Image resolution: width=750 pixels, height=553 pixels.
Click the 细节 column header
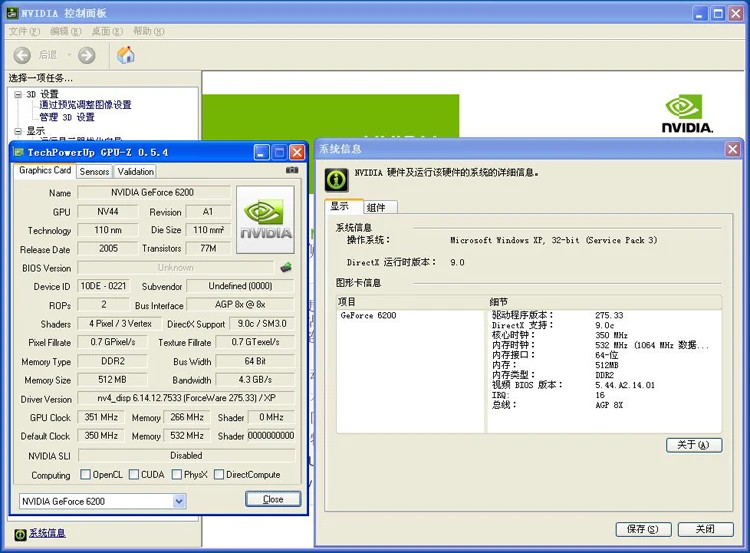tap(604, 302)
